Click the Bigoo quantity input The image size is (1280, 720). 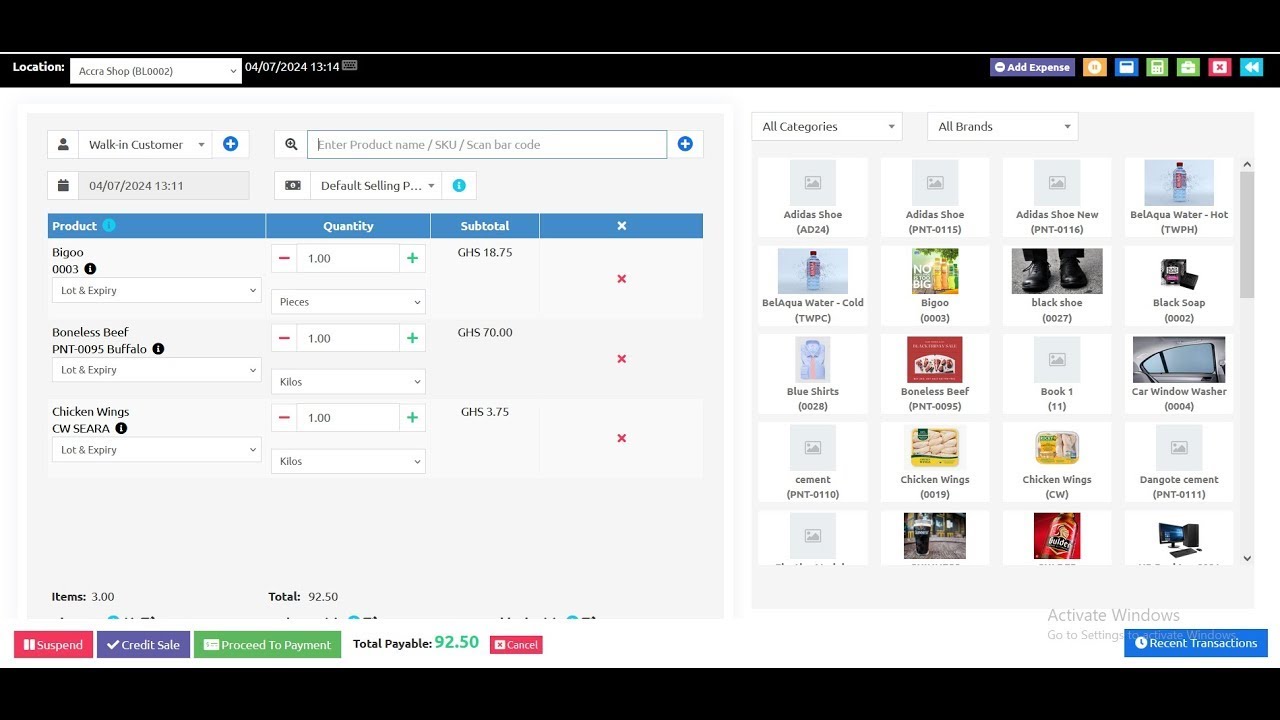(348, 258)
